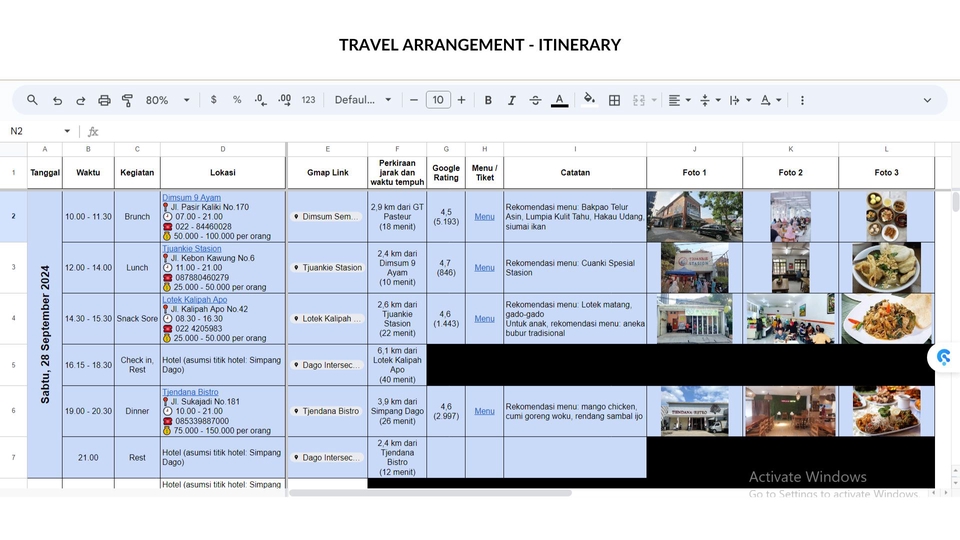Decrease font size with minus button

click(x=414, y=100)
